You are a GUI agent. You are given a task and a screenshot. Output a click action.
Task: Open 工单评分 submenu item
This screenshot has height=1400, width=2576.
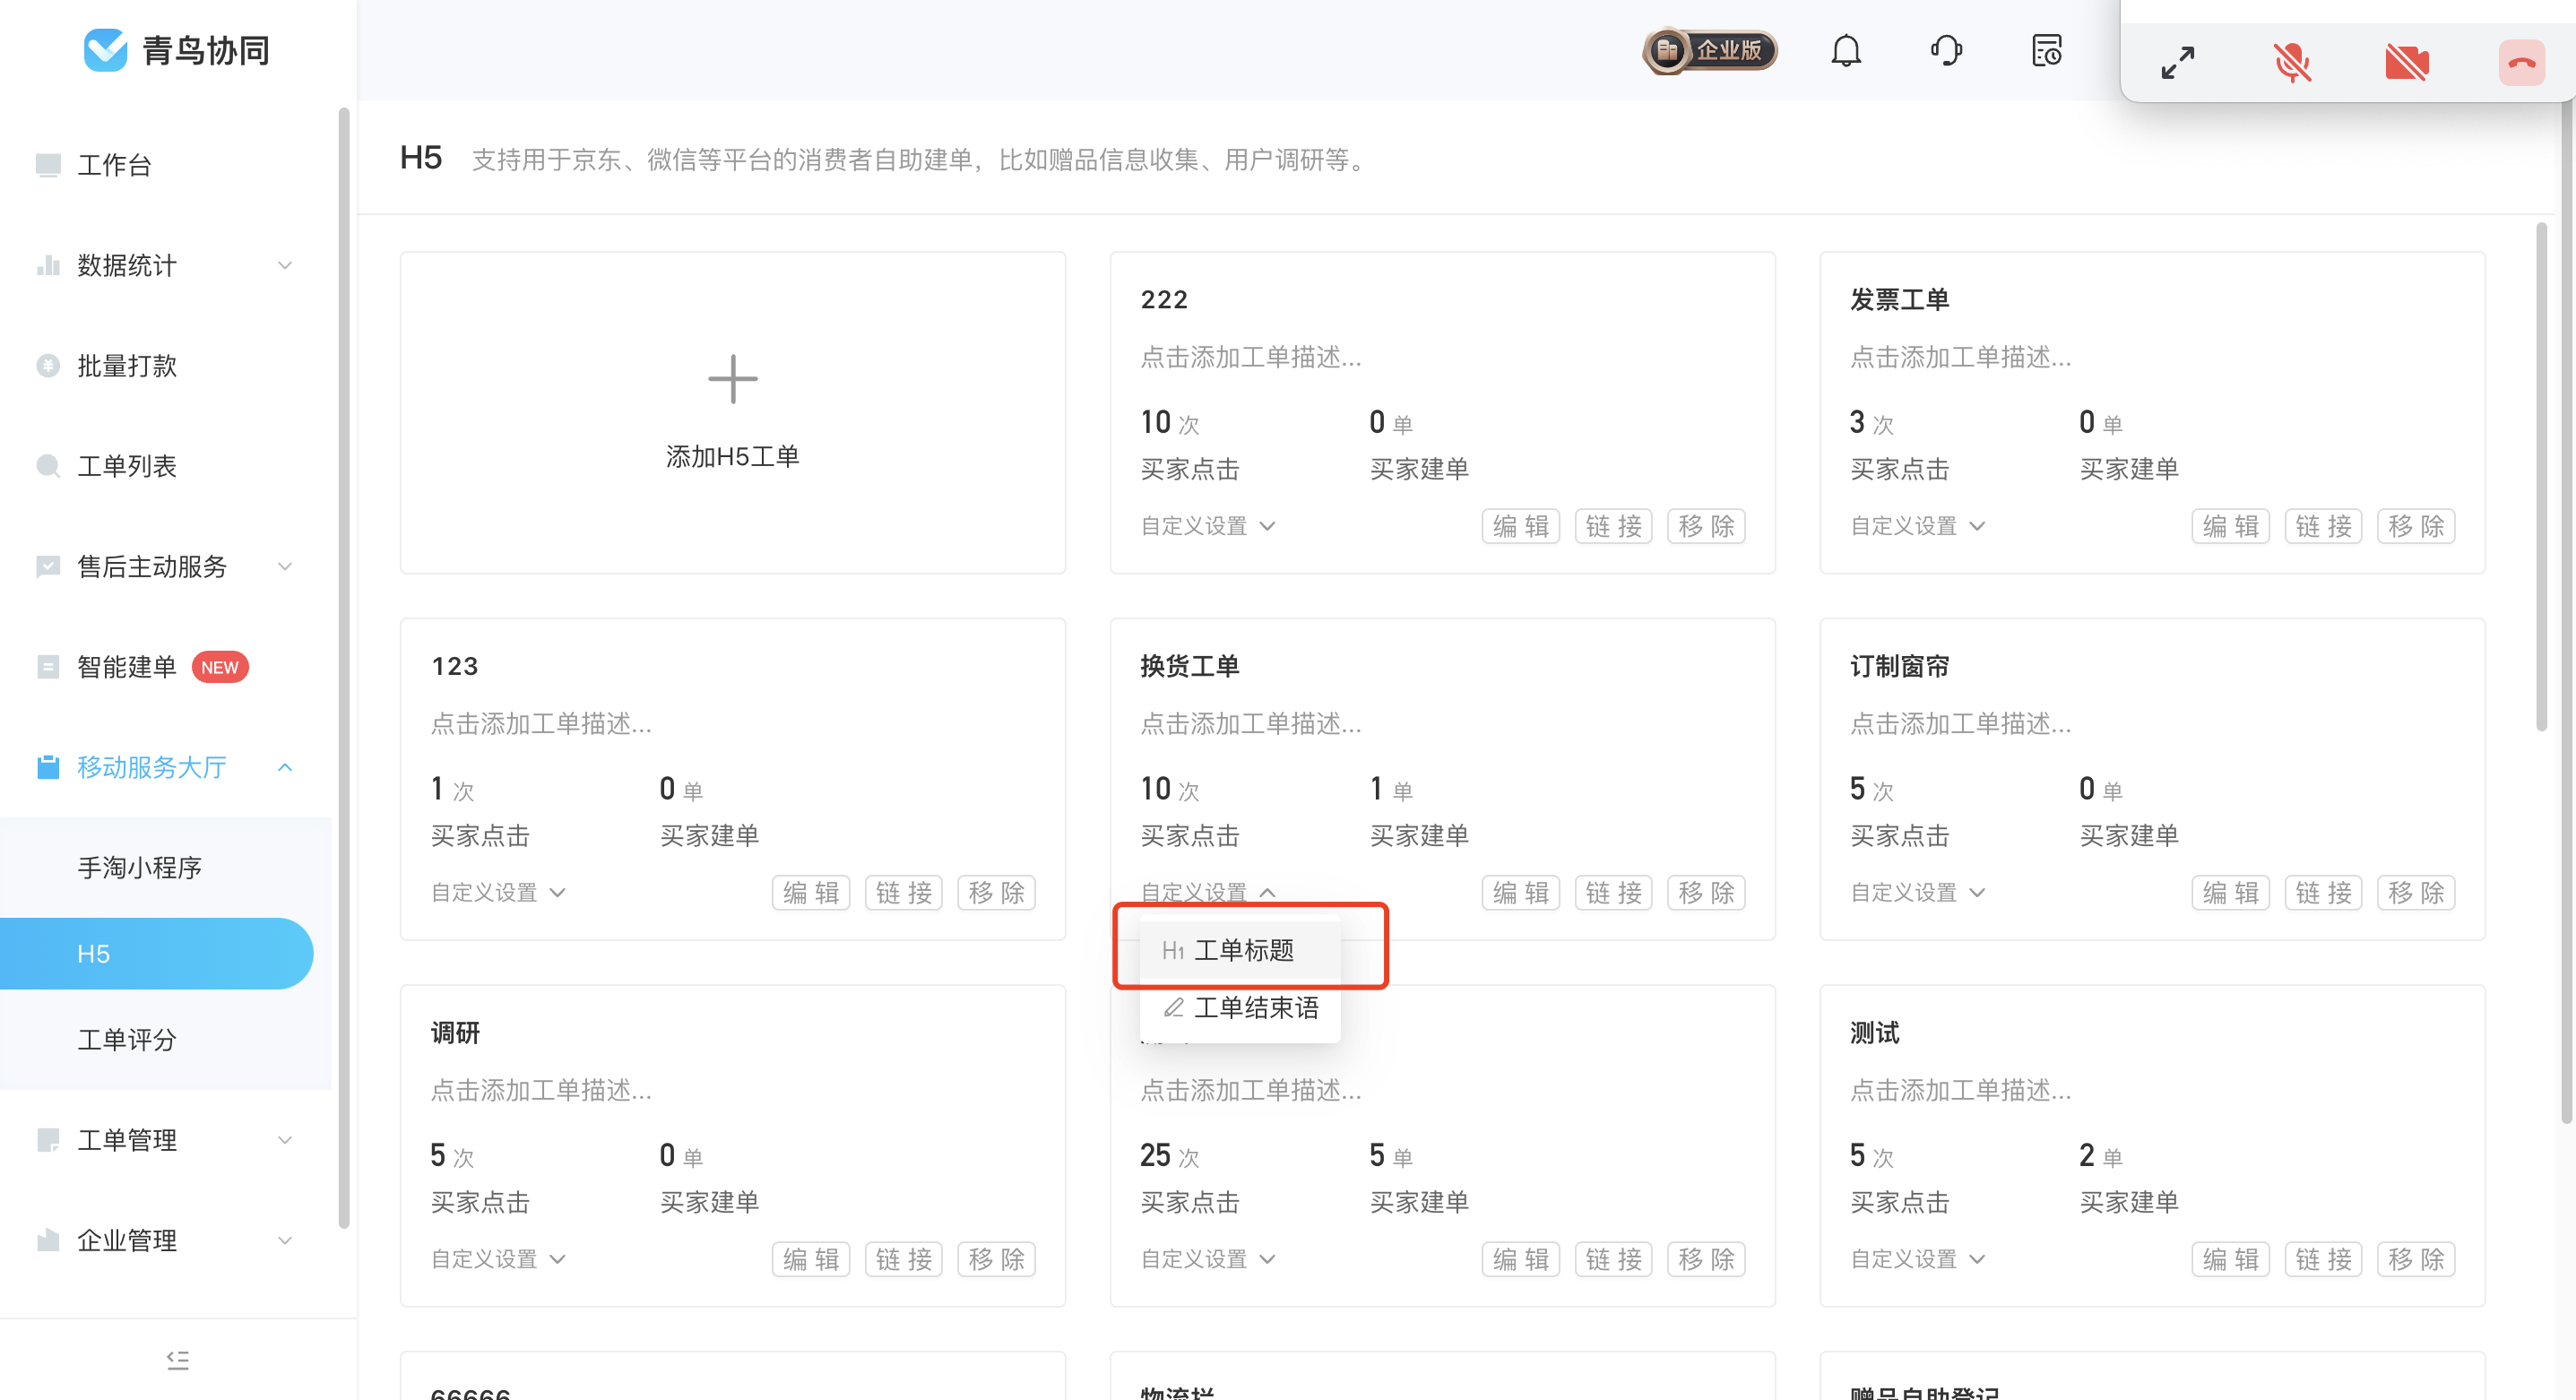[127, 1040]
